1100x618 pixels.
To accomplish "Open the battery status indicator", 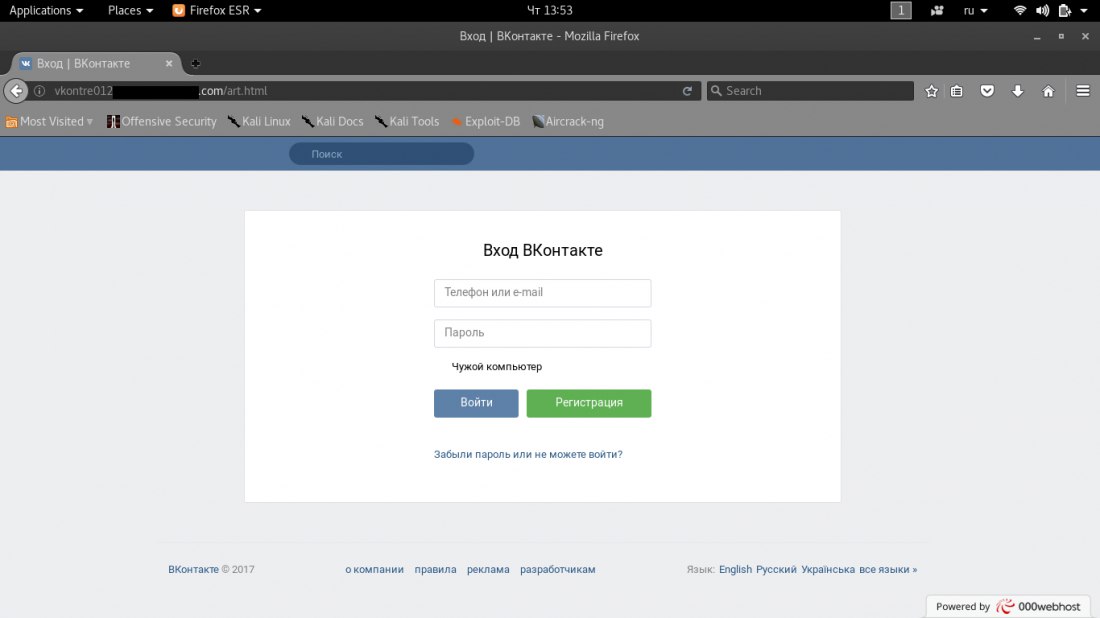I will click(1065, 11).
